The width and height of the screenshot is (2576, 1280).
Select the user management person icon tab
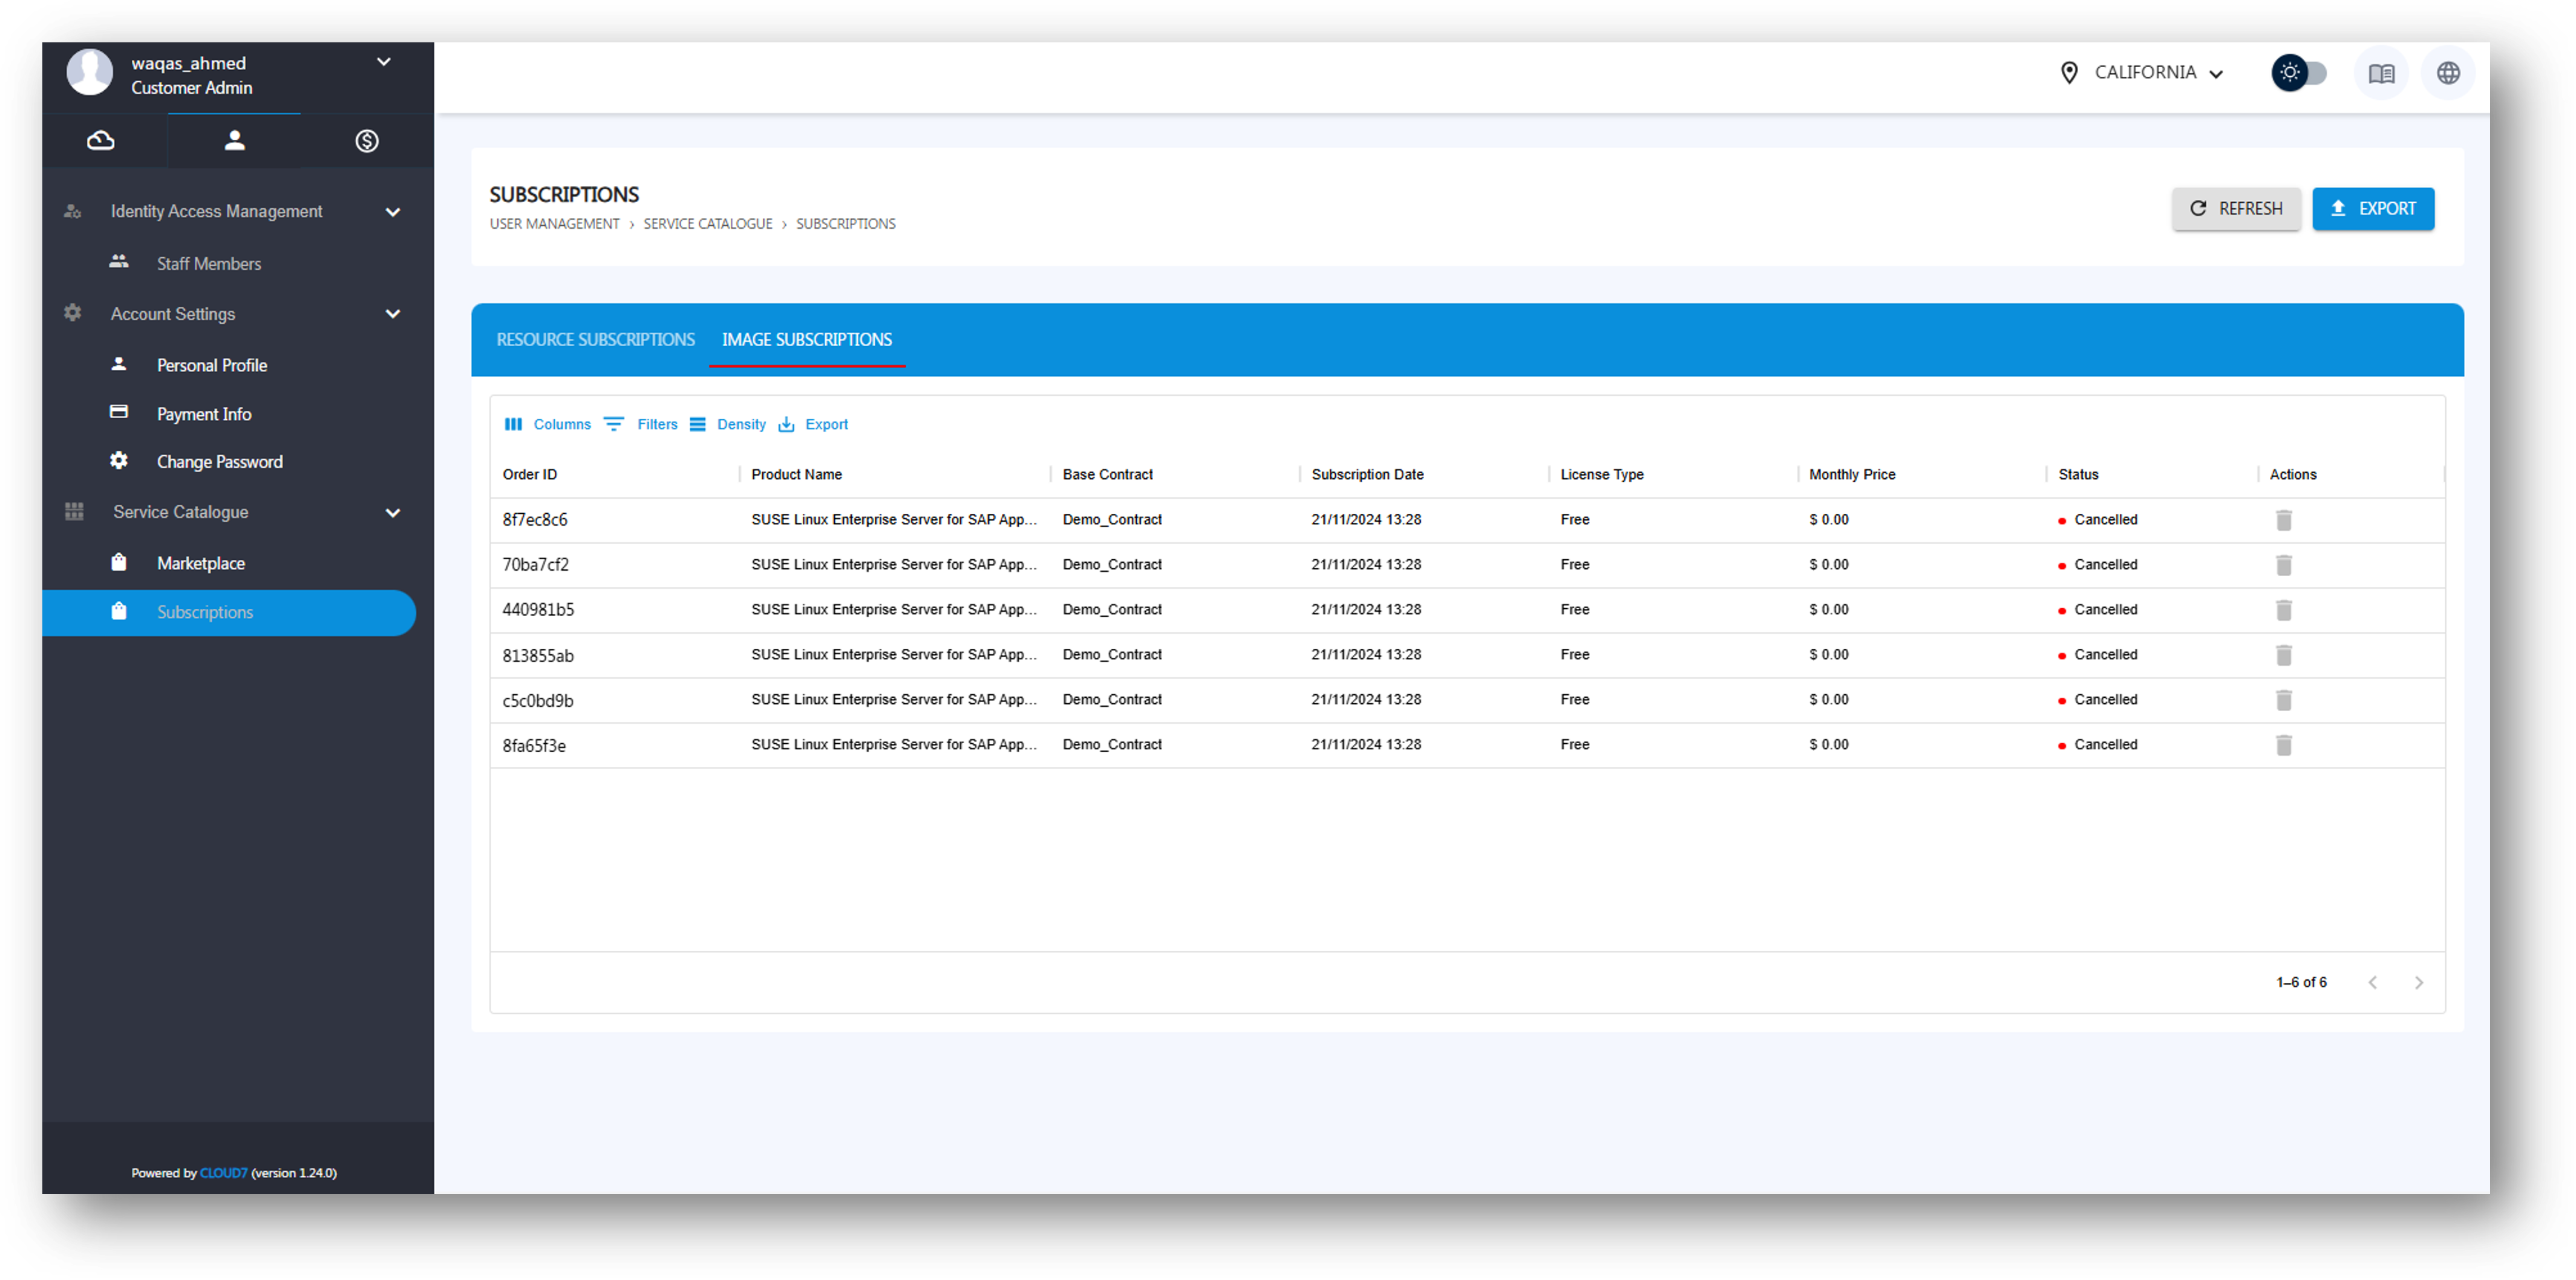click(x=234, y=140)
